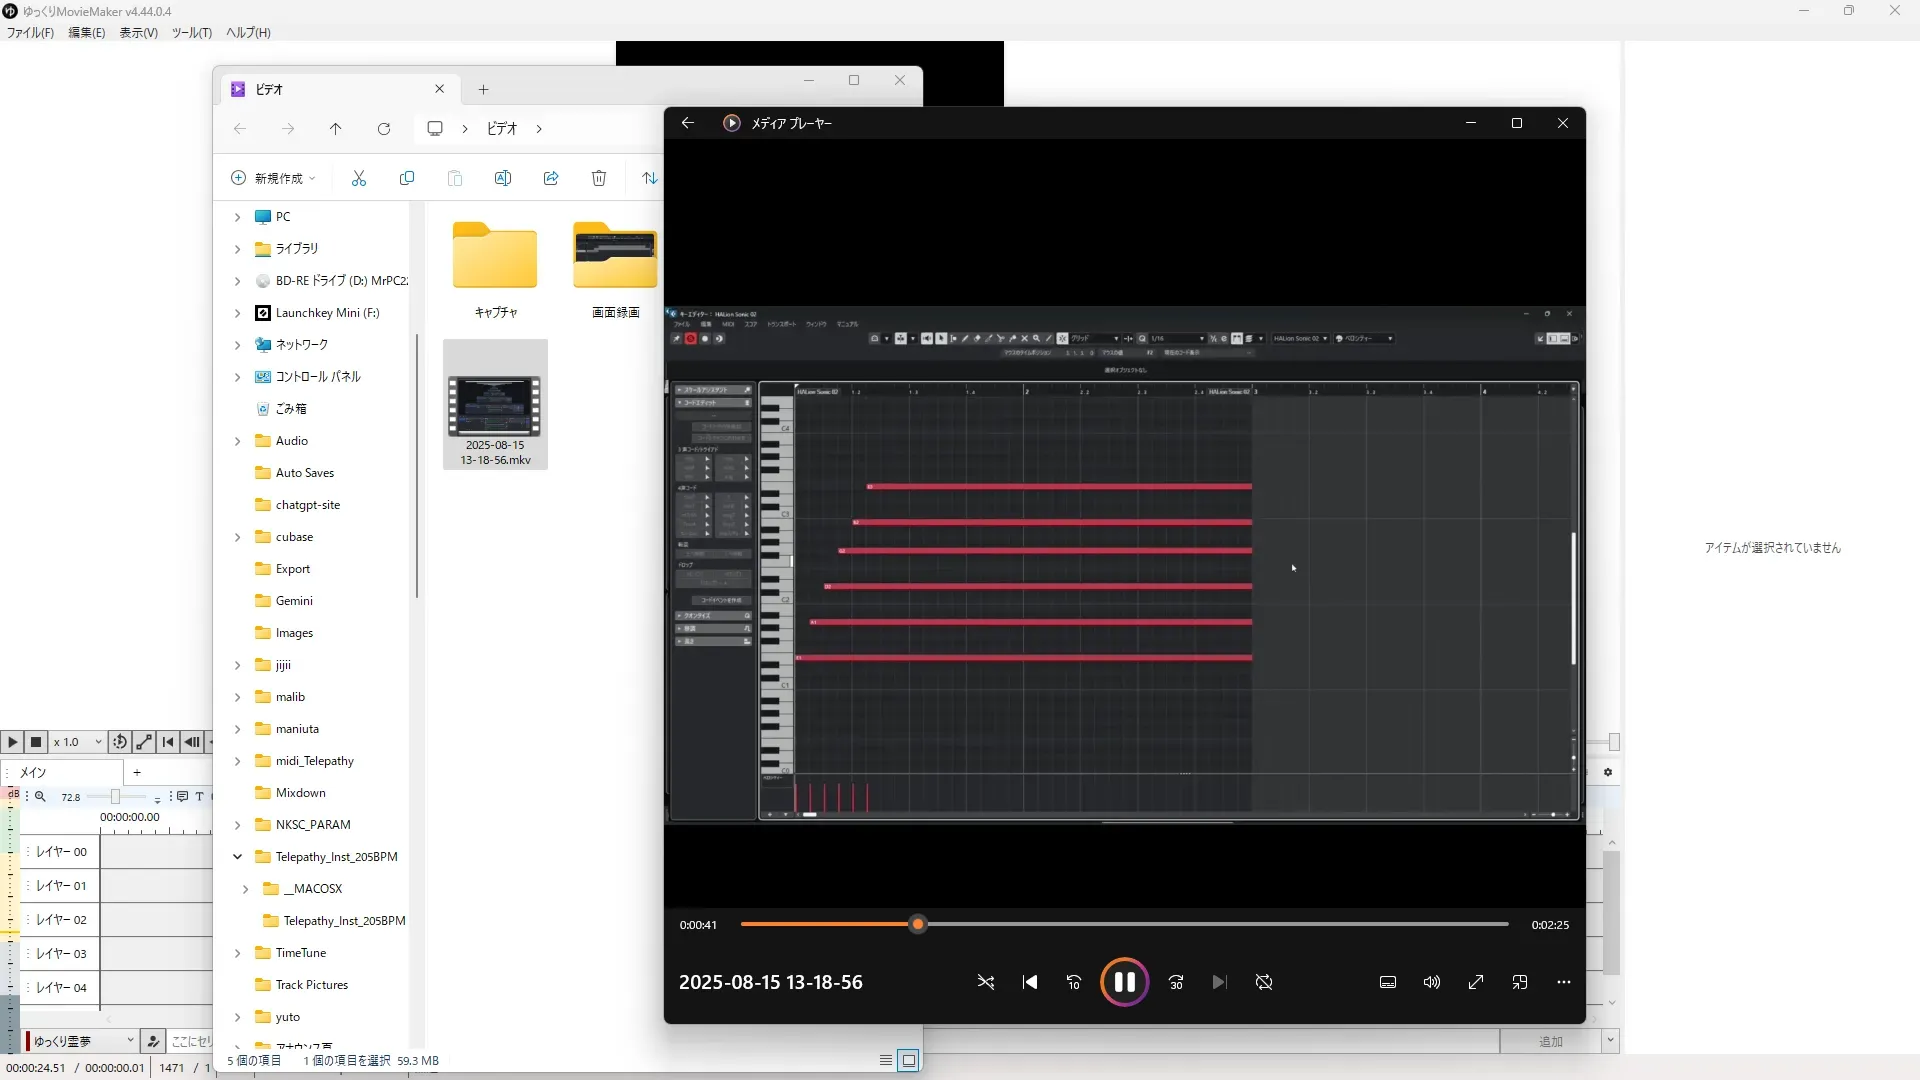Toggle shuffle in Media Player
The height and width of the screenshot is (1080, 1920).
pyautogui.click(x=986, y=982)
